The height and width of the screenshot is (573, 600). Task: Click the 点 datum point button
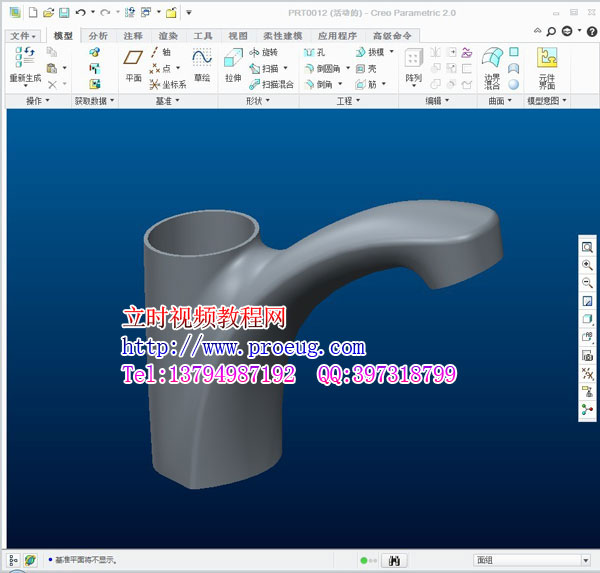point(160,69)
